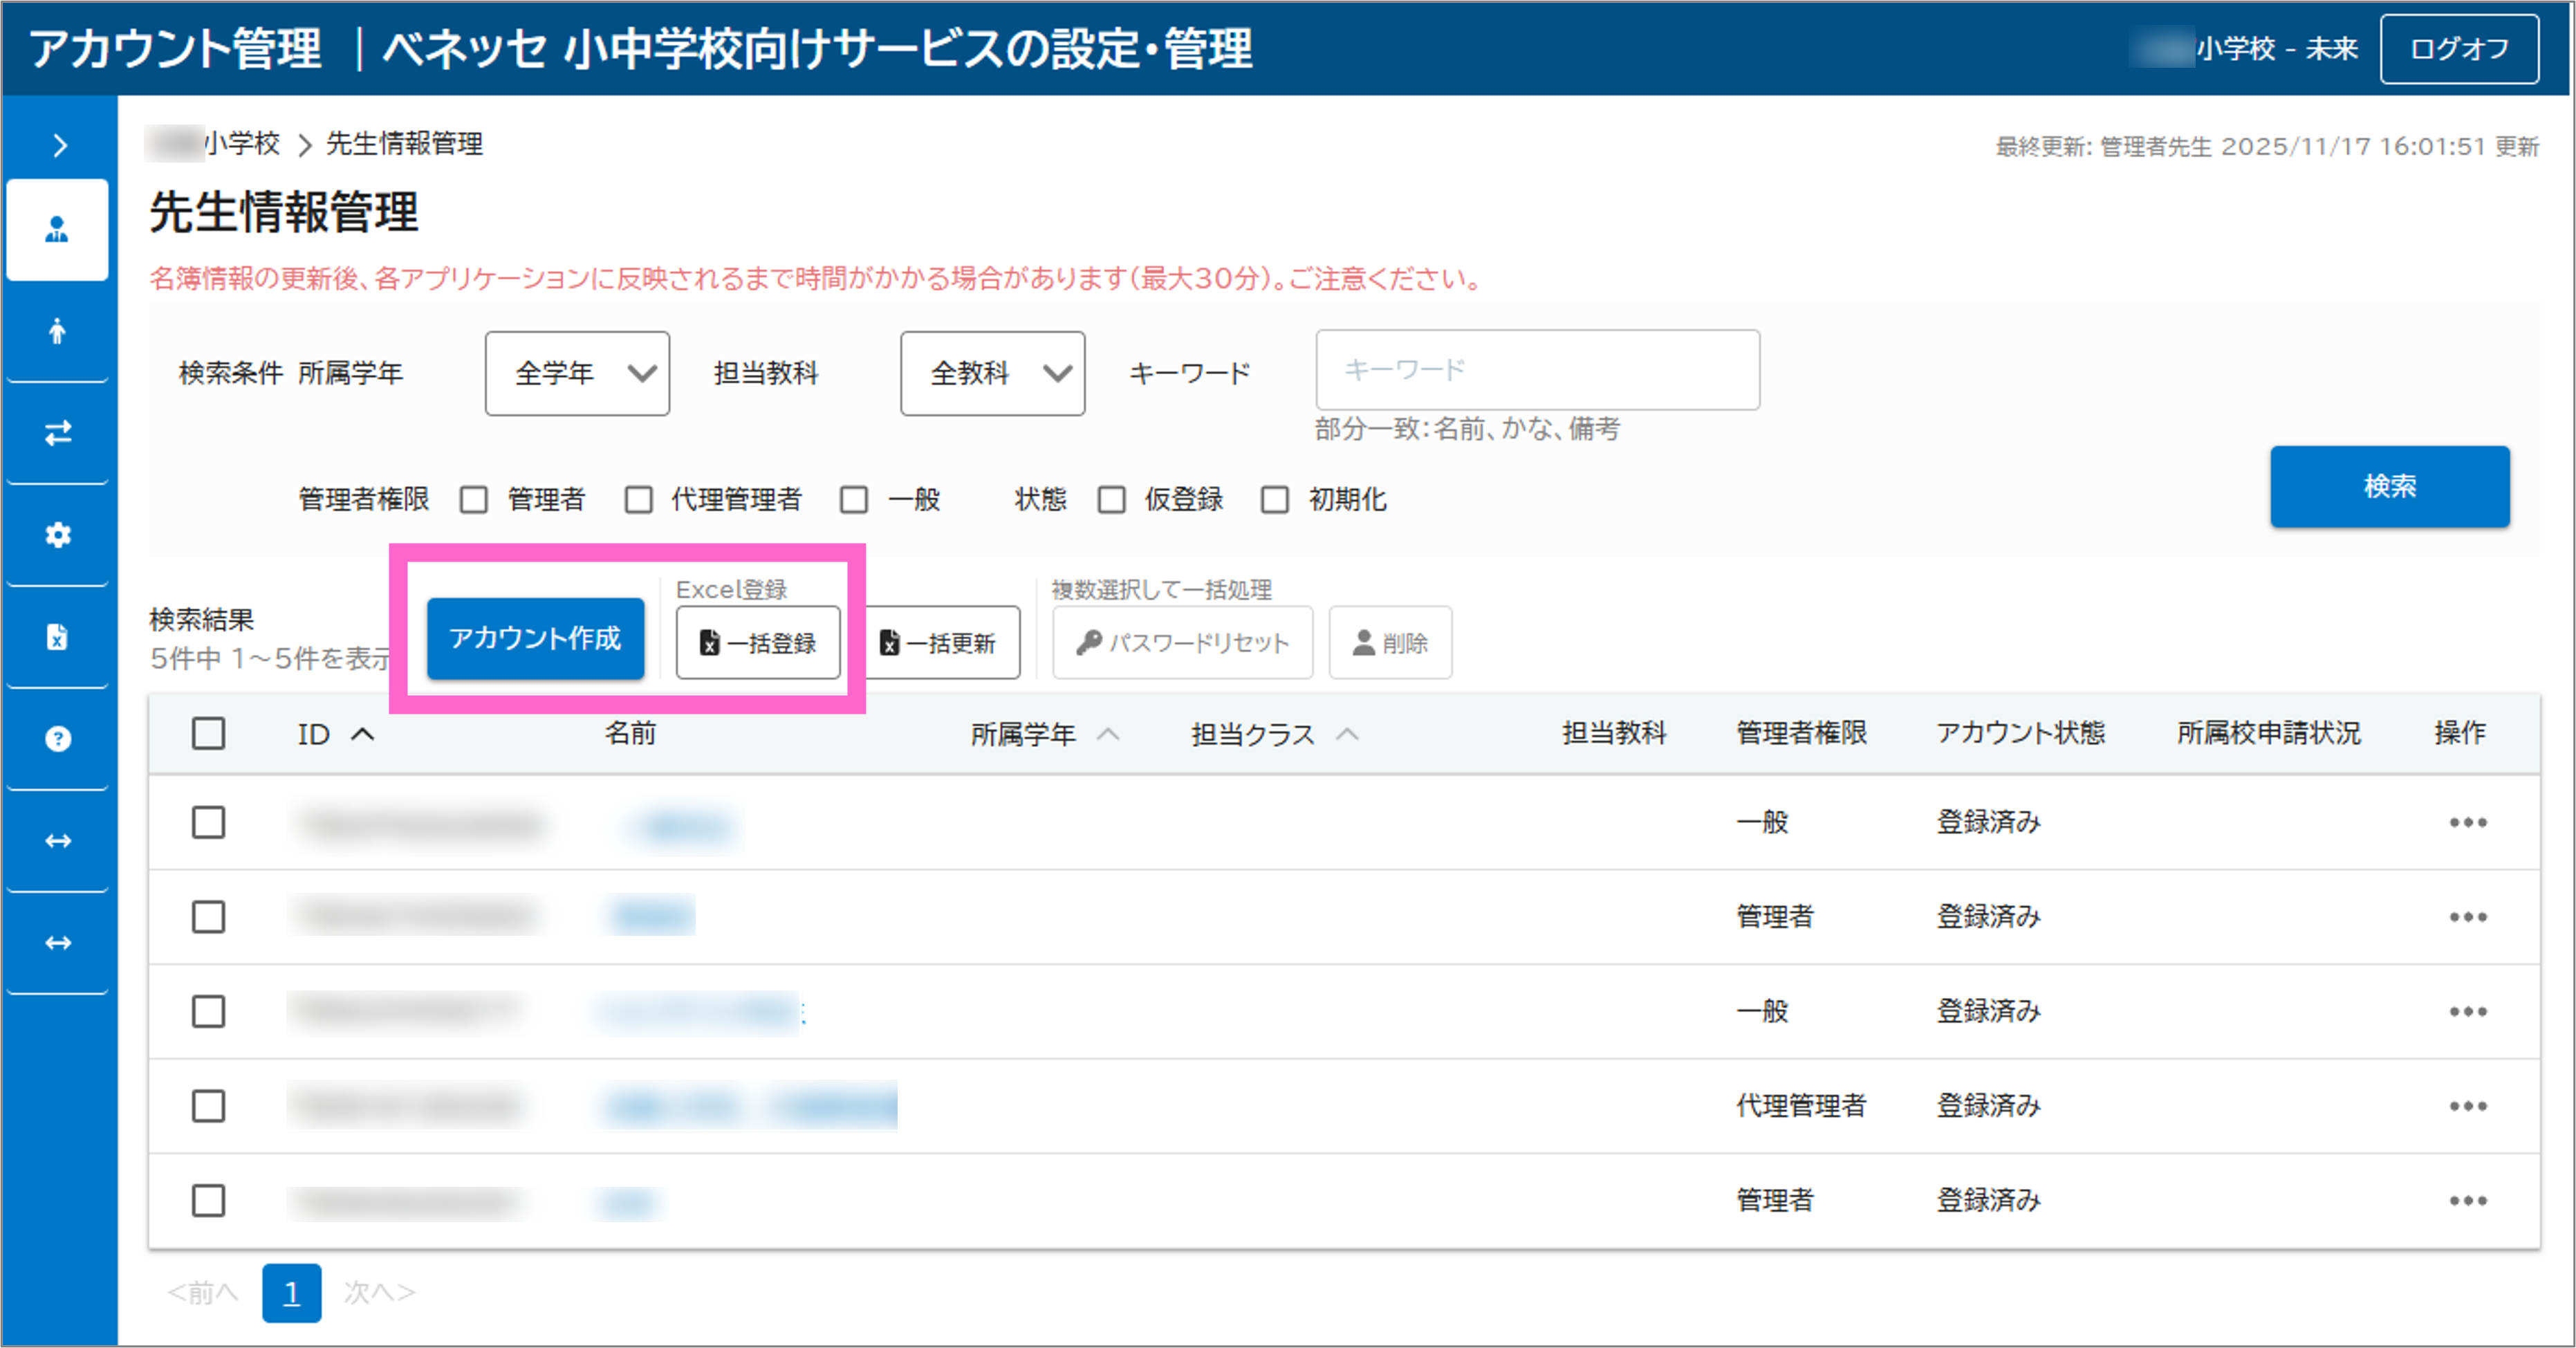Open the first row's three-dot action menu
Screen dimensions: 2576x1348
tap(2470, 822)
